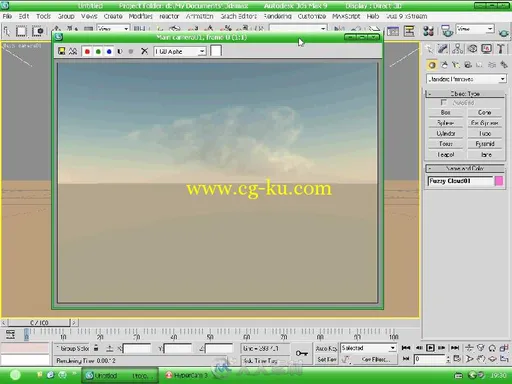
Task: Click the white color swatch in the frame window
Action: (216, 51)
